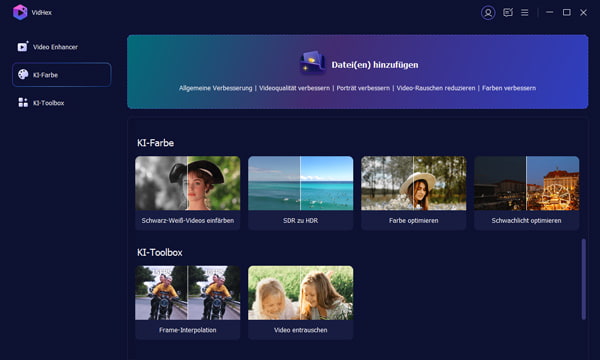Click the add-files folder icon

(x=313, y=62)
